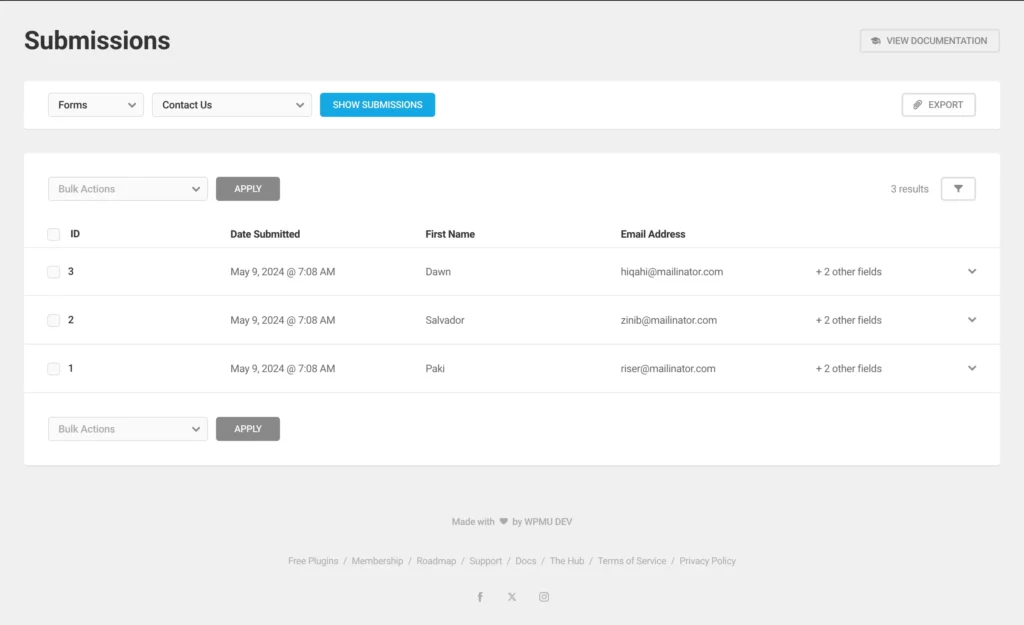Open the Forms type dropdown
This screenshot has width=1024, height=625.
[x=96, y=104]
